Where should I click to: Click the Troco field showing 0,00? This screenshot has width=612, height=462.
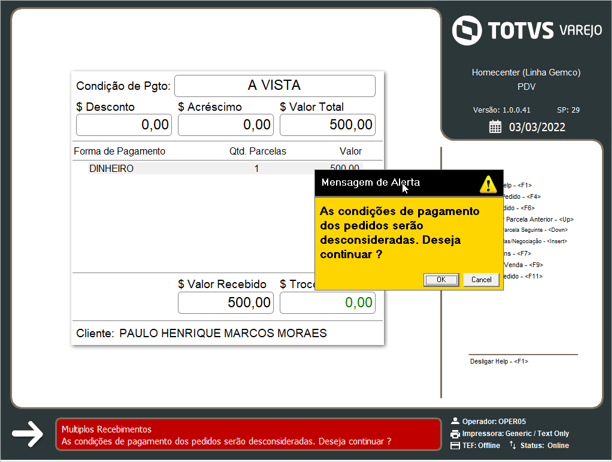tap(327, 303)
